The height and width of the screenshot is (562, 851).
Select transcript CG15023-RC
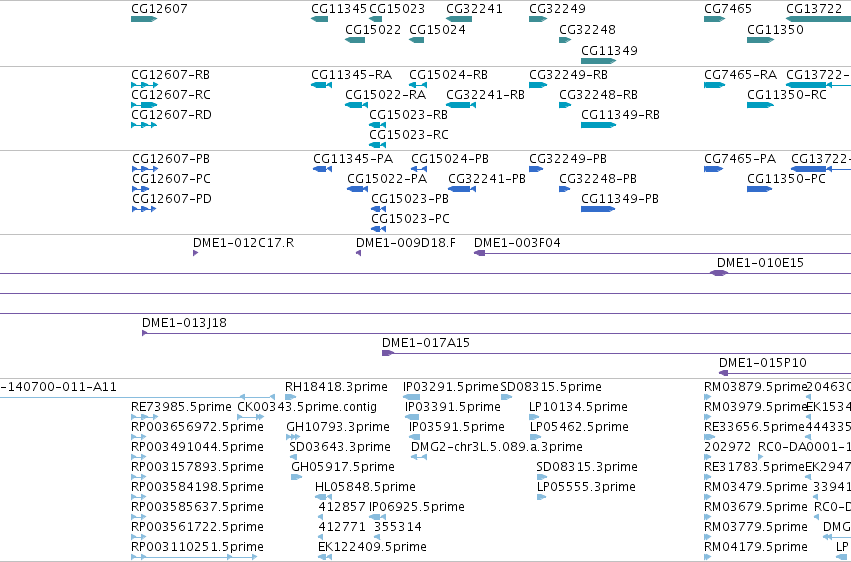click(409, 135)
